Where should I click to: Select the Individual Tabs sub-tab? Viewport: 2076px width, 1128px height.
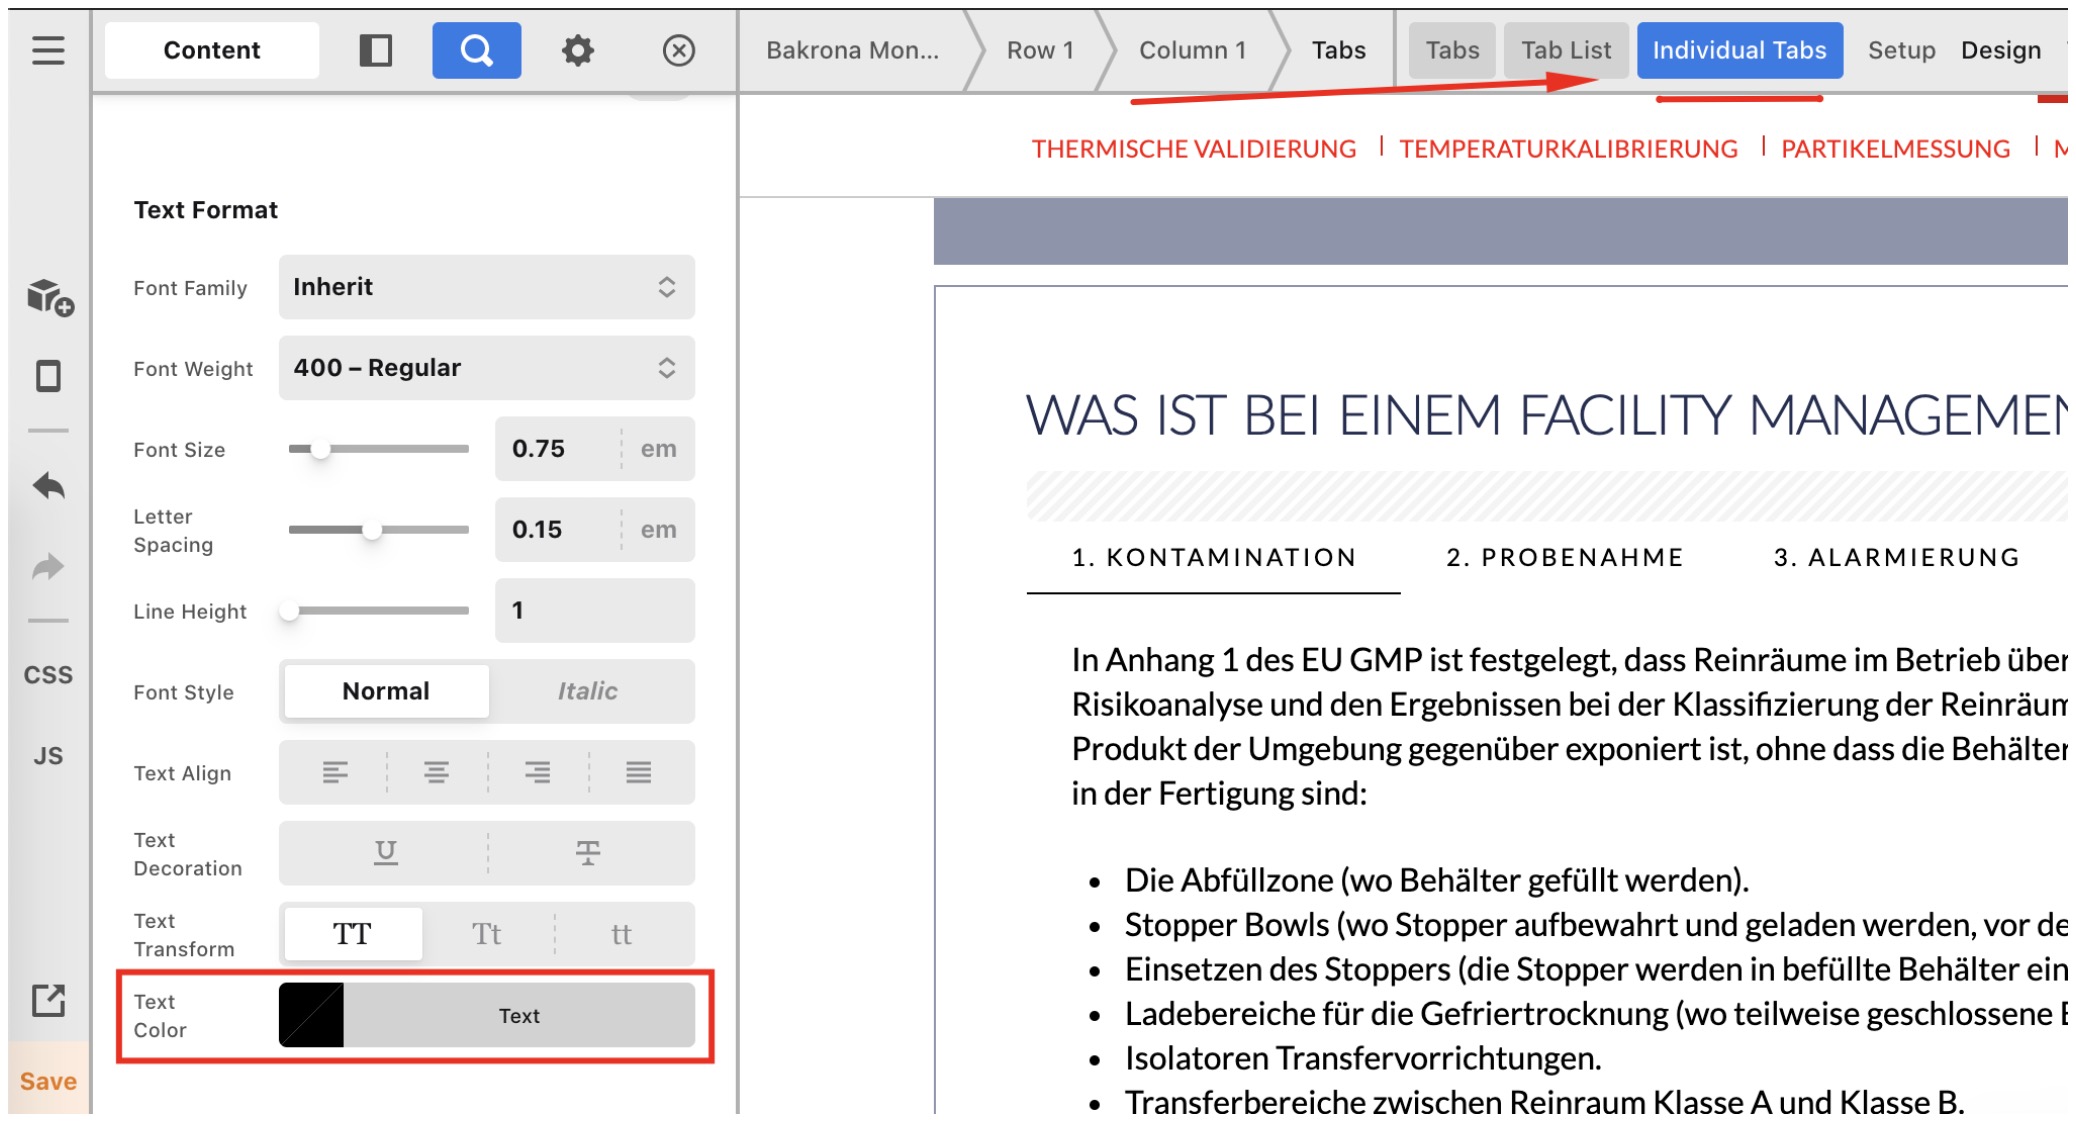1739,50
